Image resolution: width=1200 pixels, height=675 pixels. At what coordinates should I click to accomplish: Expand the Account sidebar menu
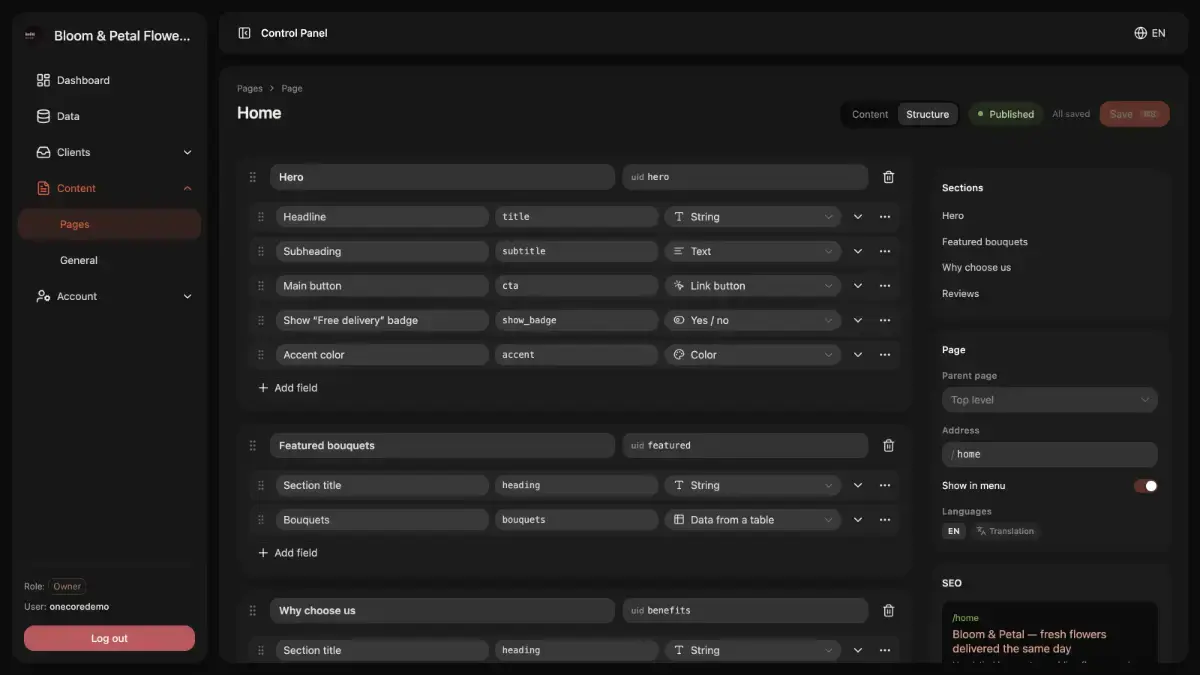(x=187, y=296)
